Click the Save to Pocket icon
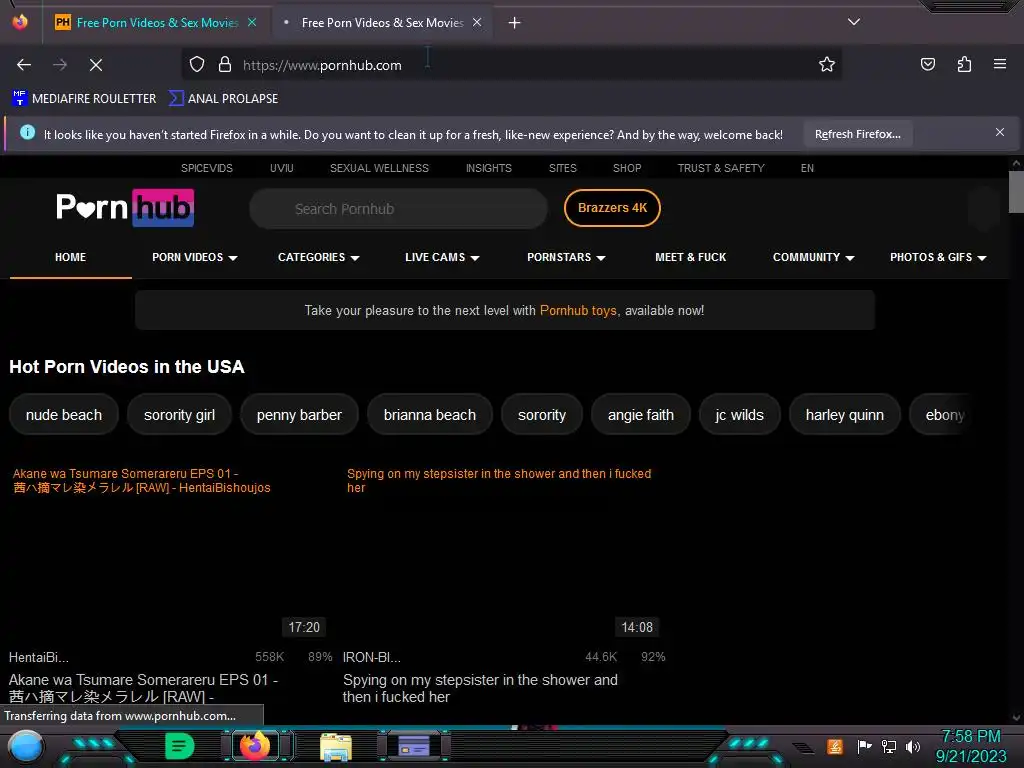1024x768 pixels. (x=927, y=64)
